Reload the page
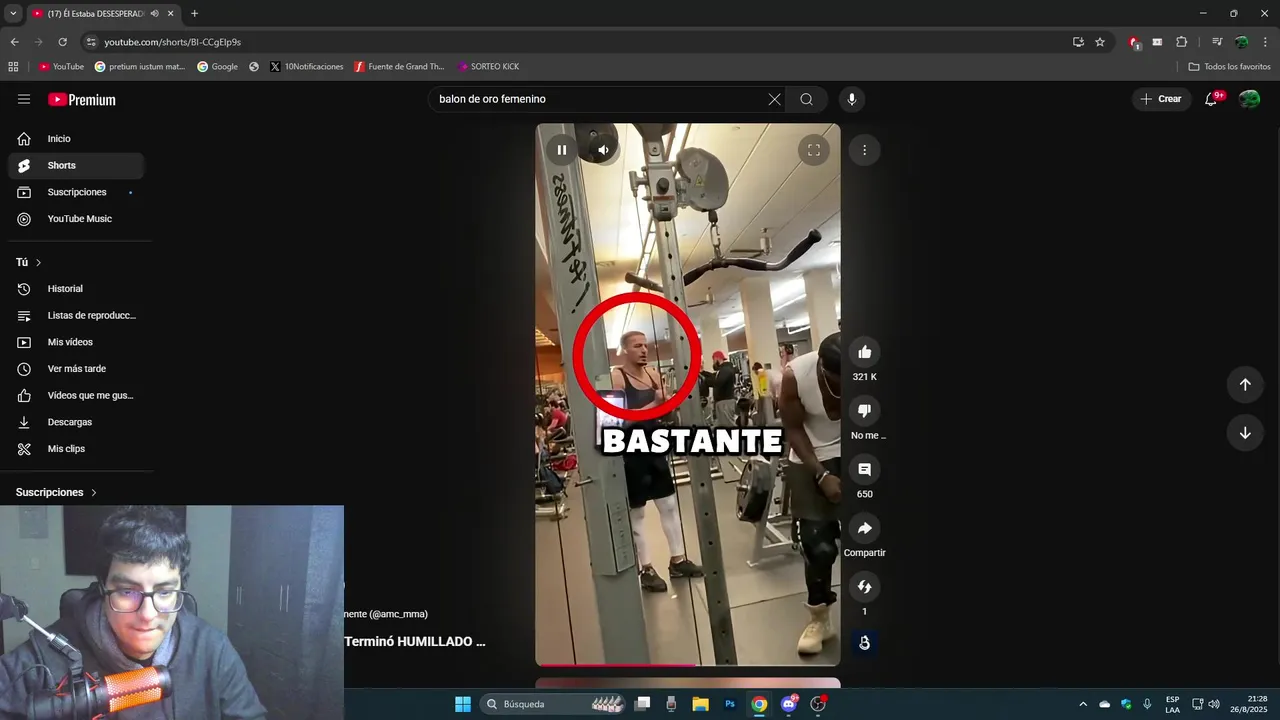1280x720 pixels. point(62,42)
